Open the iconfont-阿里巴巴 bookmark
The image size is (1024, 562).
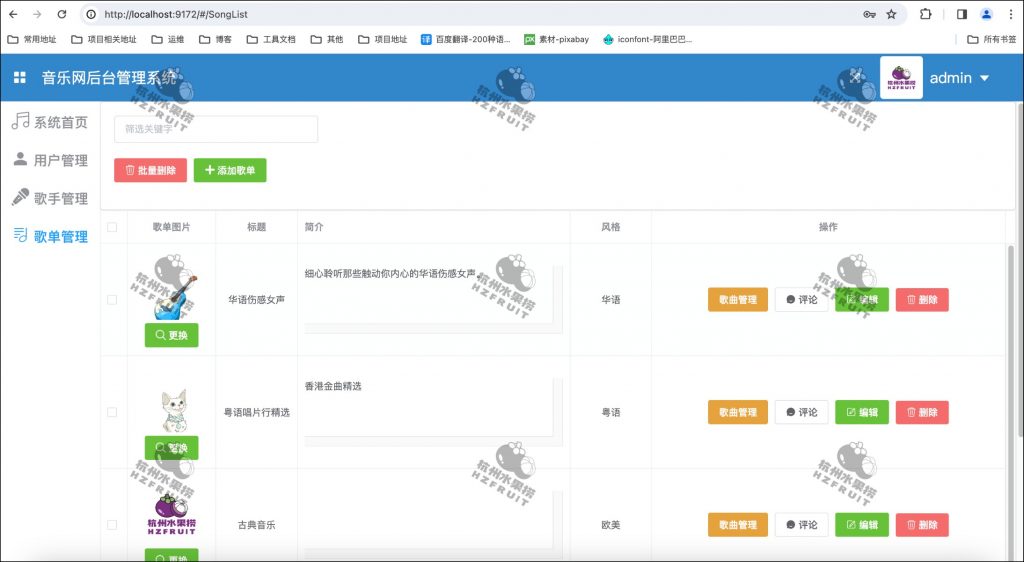click(647, 39)
